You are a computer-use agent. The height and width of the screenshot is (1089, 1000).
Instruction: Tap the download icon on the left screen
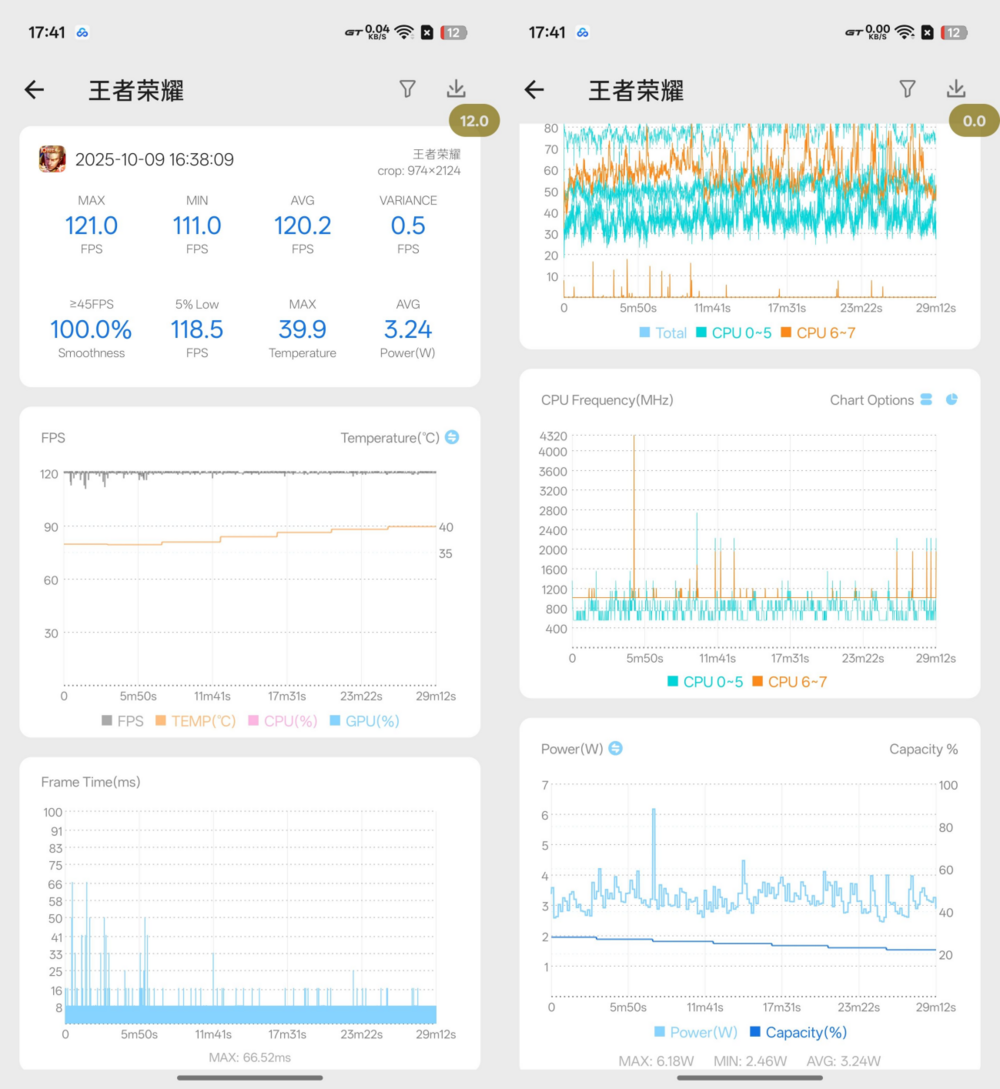455,89
